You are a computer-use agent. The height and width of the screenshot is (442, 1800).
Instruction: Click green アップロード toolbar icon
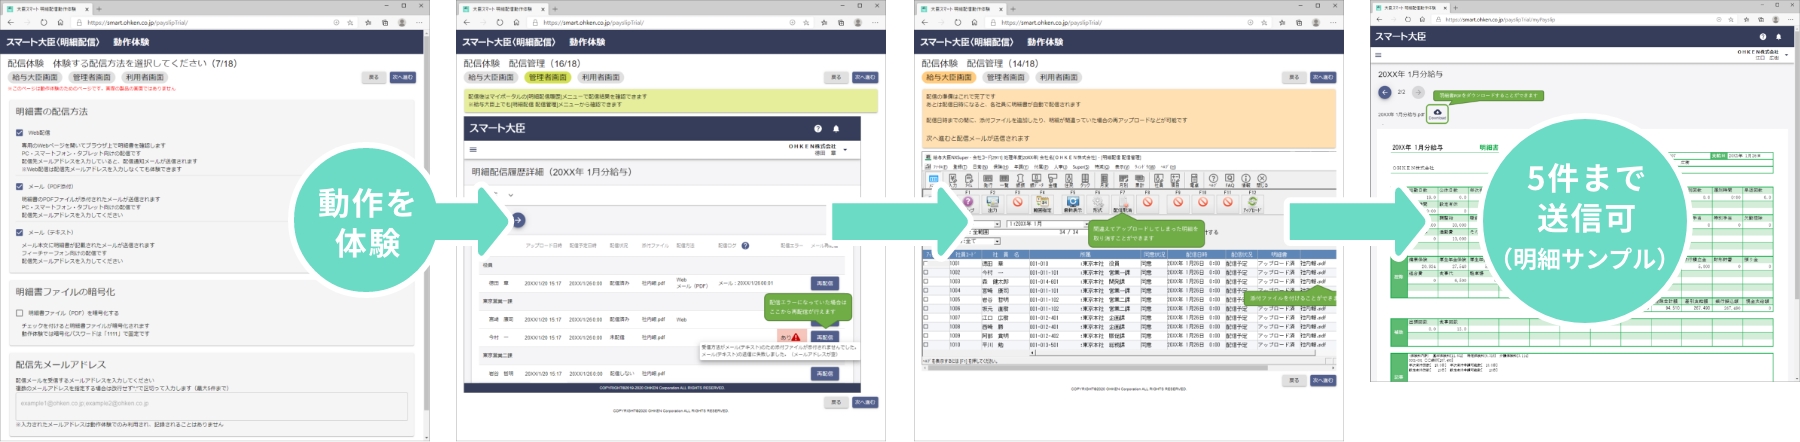pyautogui.click(x=1252, y=203)
